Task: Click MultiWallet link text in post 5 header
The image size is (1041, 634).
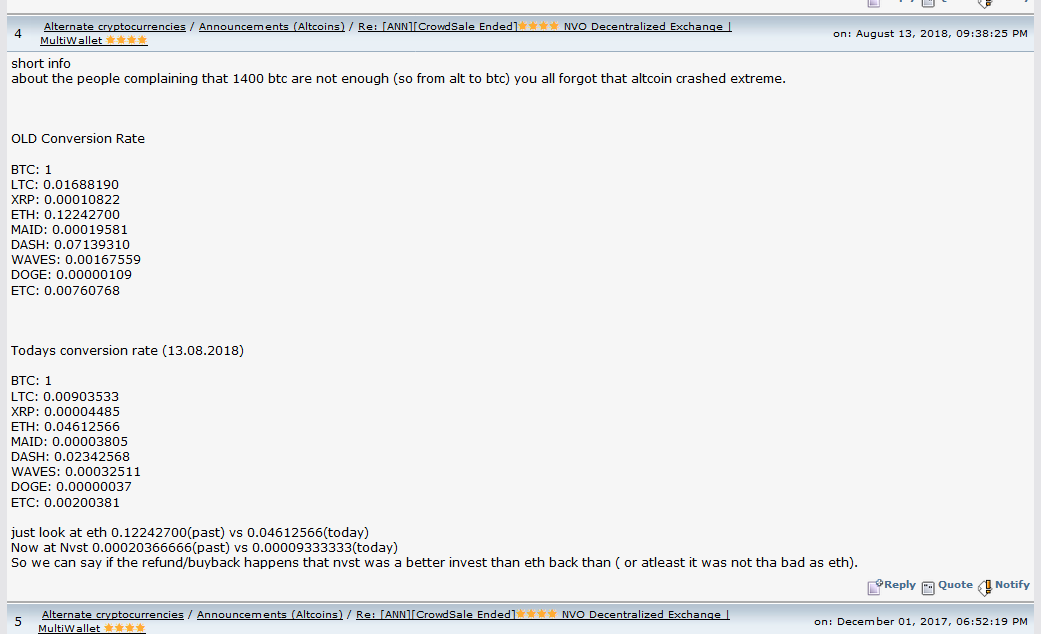Action: 69,629
